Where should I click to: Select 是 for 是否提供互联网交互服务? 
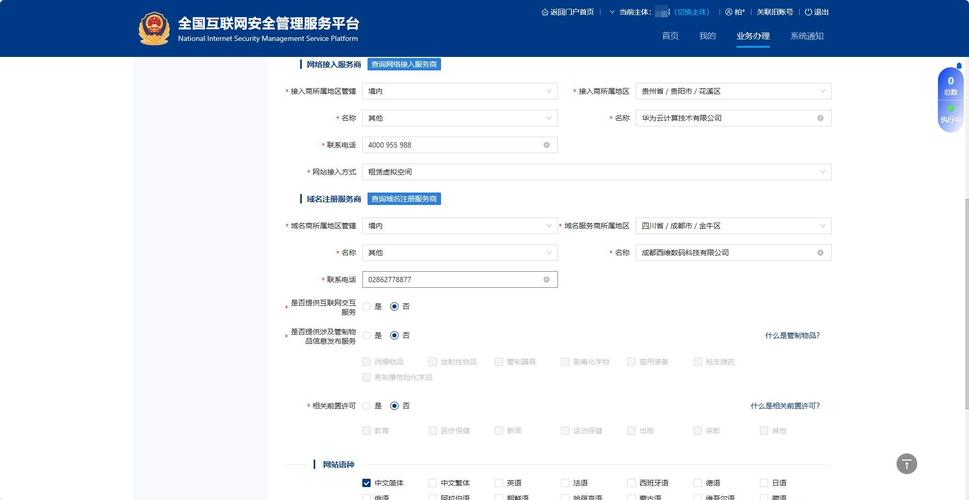[367, 307]
